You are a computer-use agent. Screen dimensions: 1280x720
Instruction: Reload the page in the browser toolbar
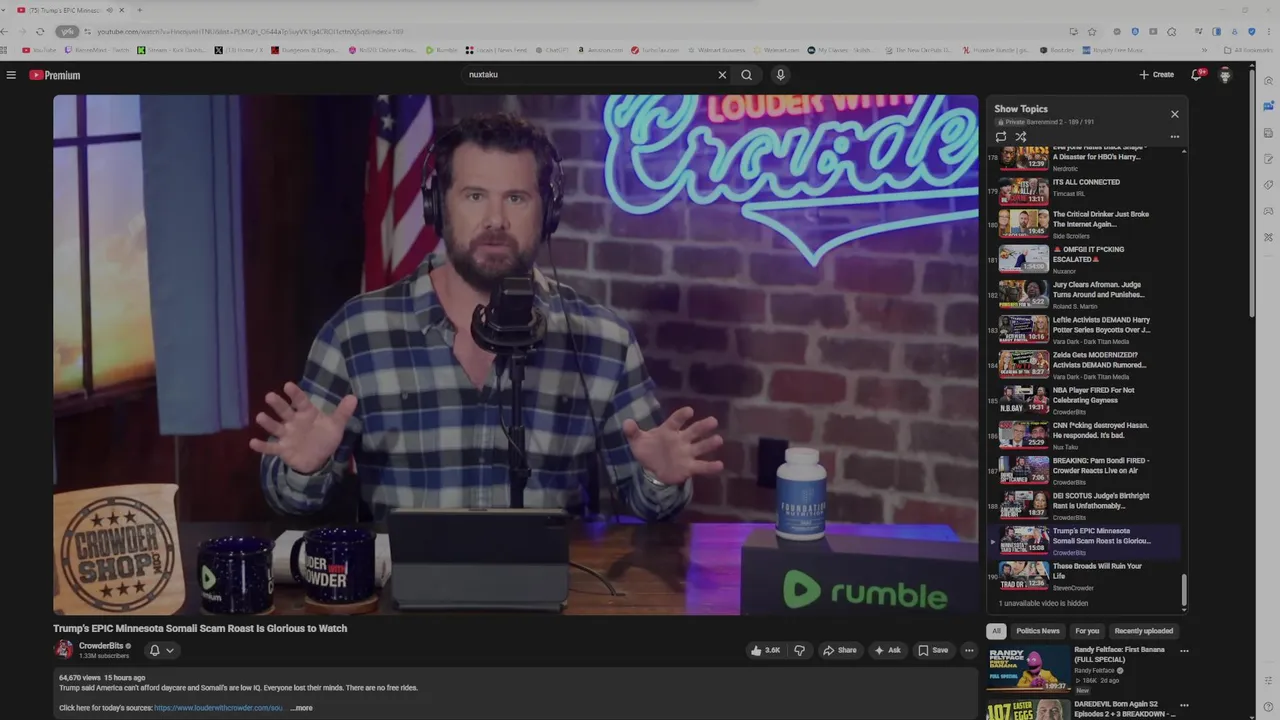coord(40,32)
